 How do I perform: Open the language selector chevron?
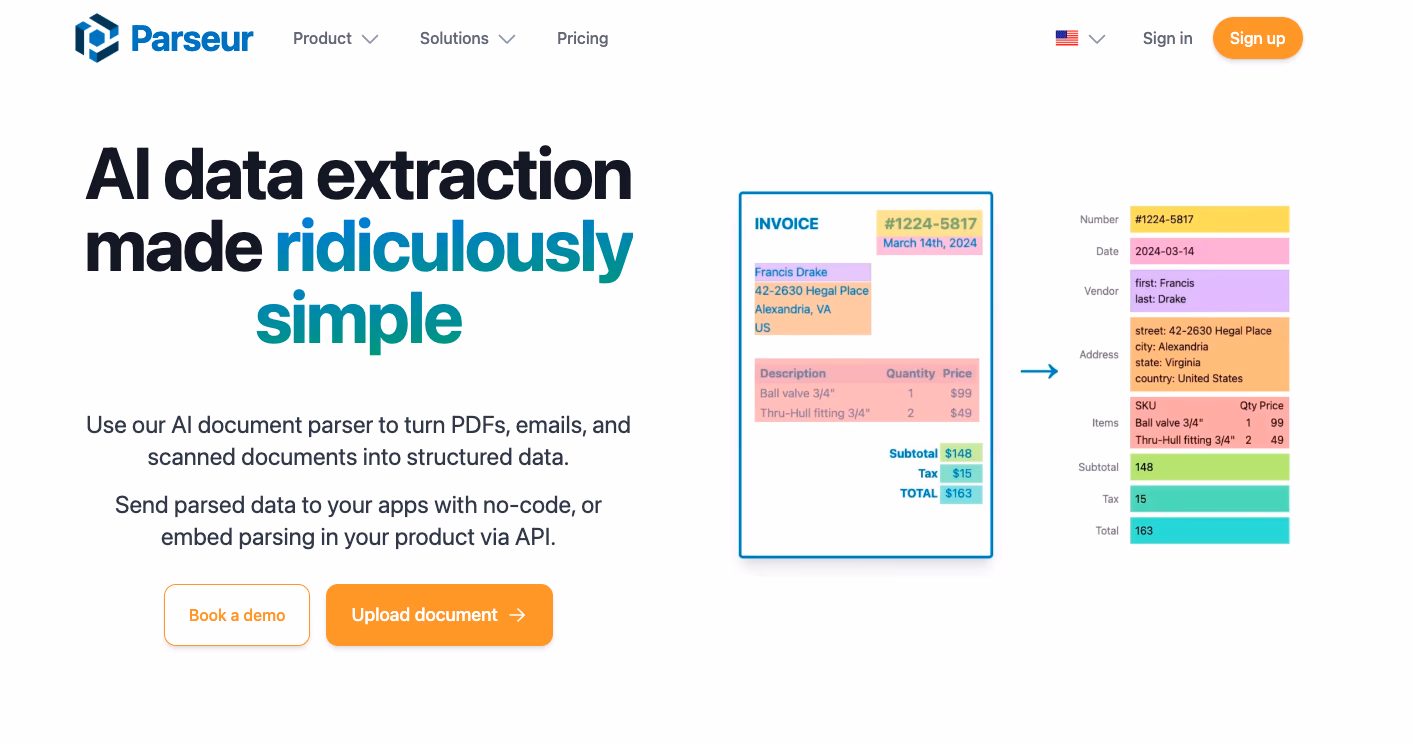pos(1097,40)
